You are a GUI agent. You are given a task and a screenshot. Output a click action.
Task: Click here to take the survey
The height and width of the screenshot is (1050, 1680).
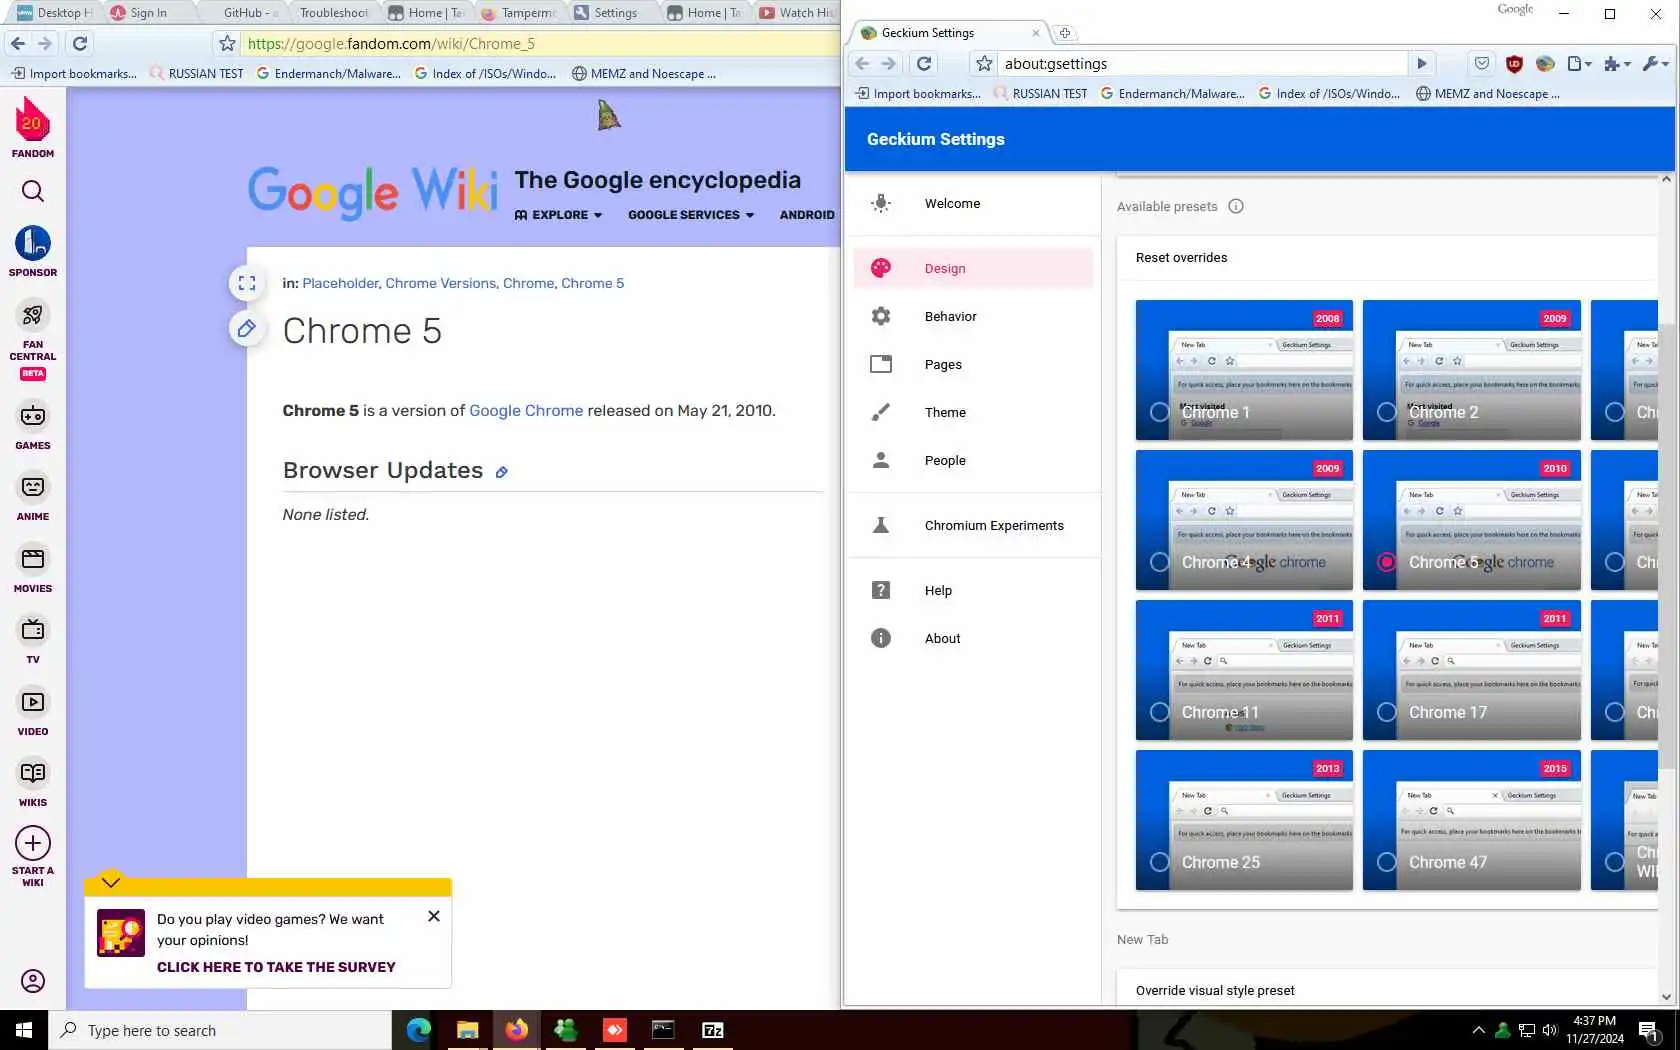pos(276,967)
